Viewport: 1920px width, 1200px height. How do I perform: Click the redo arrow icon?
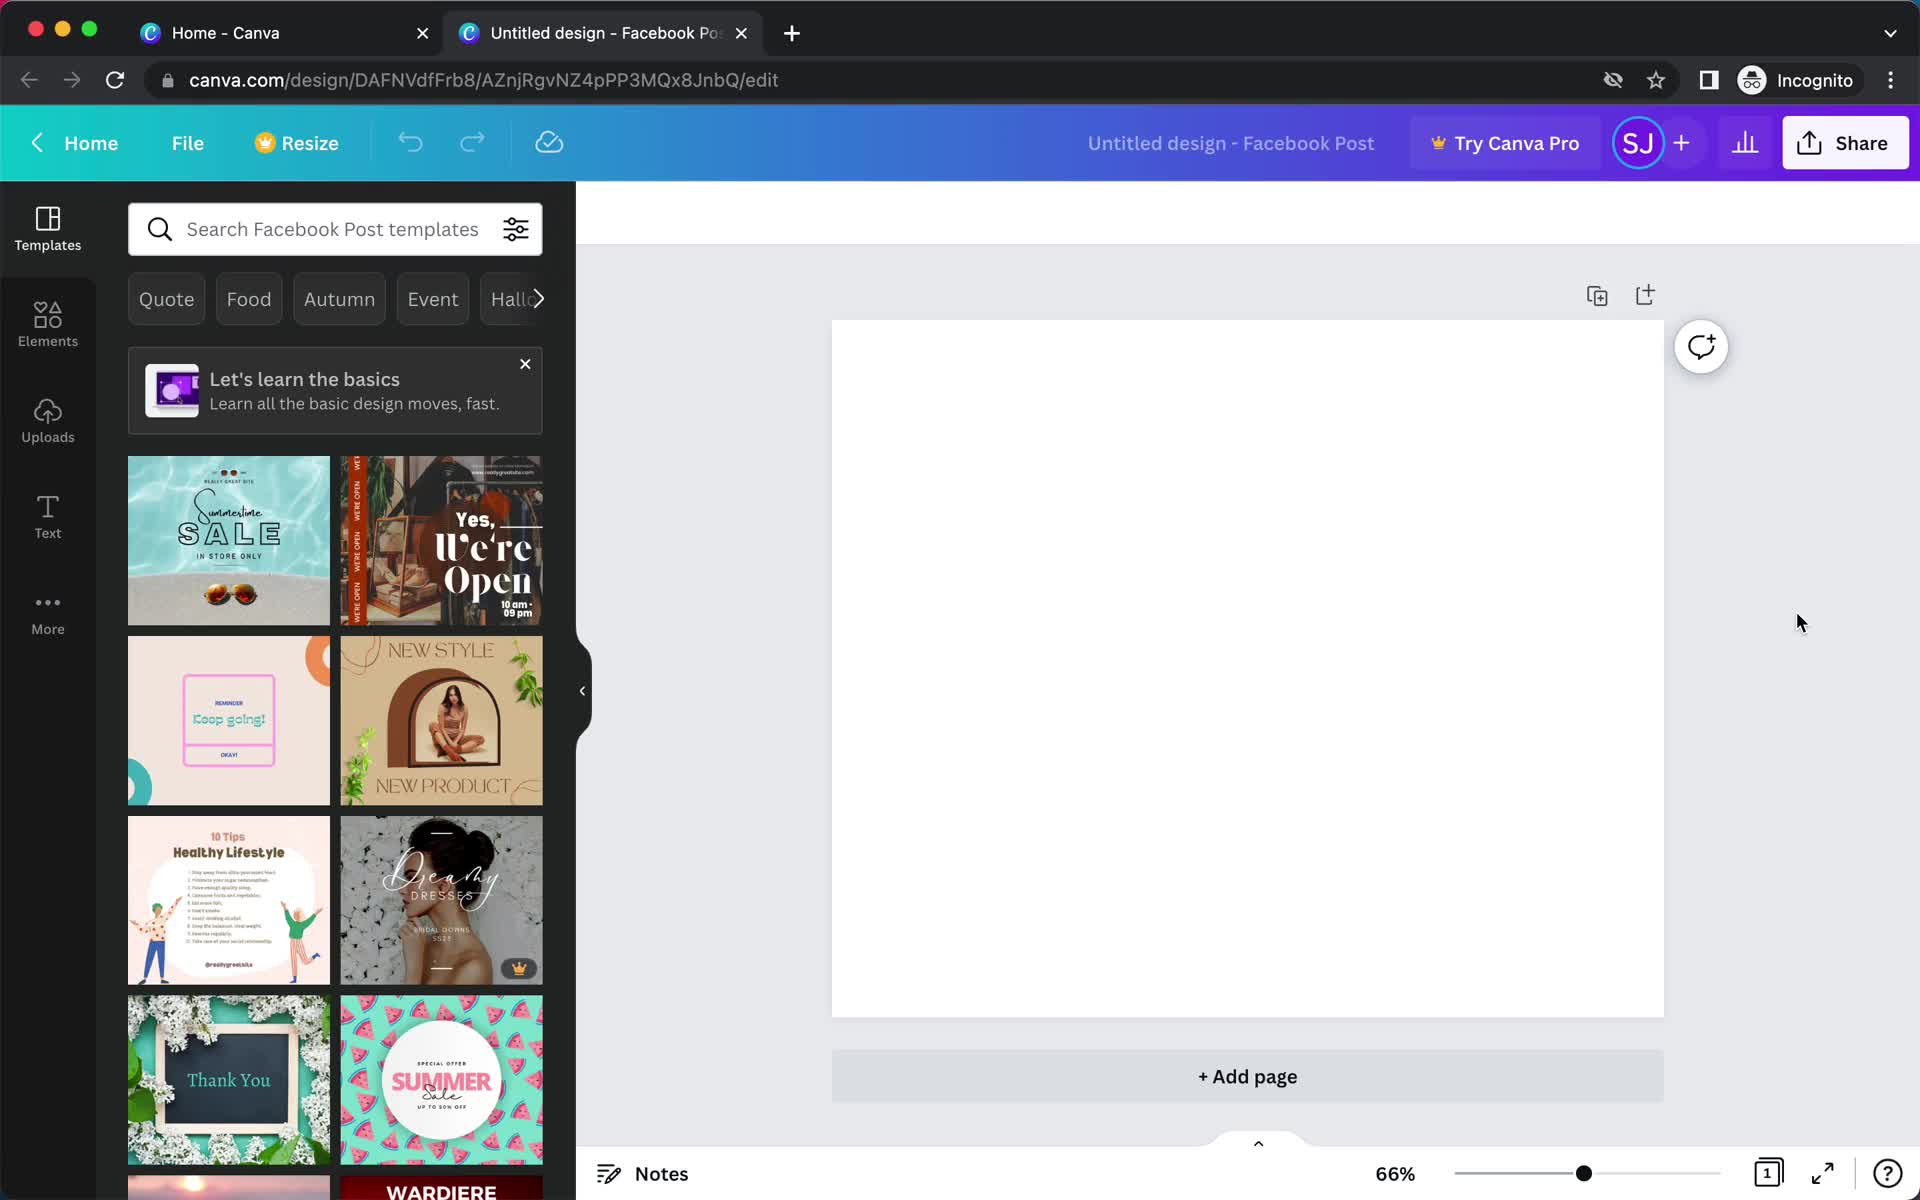(x=472, y=143)
